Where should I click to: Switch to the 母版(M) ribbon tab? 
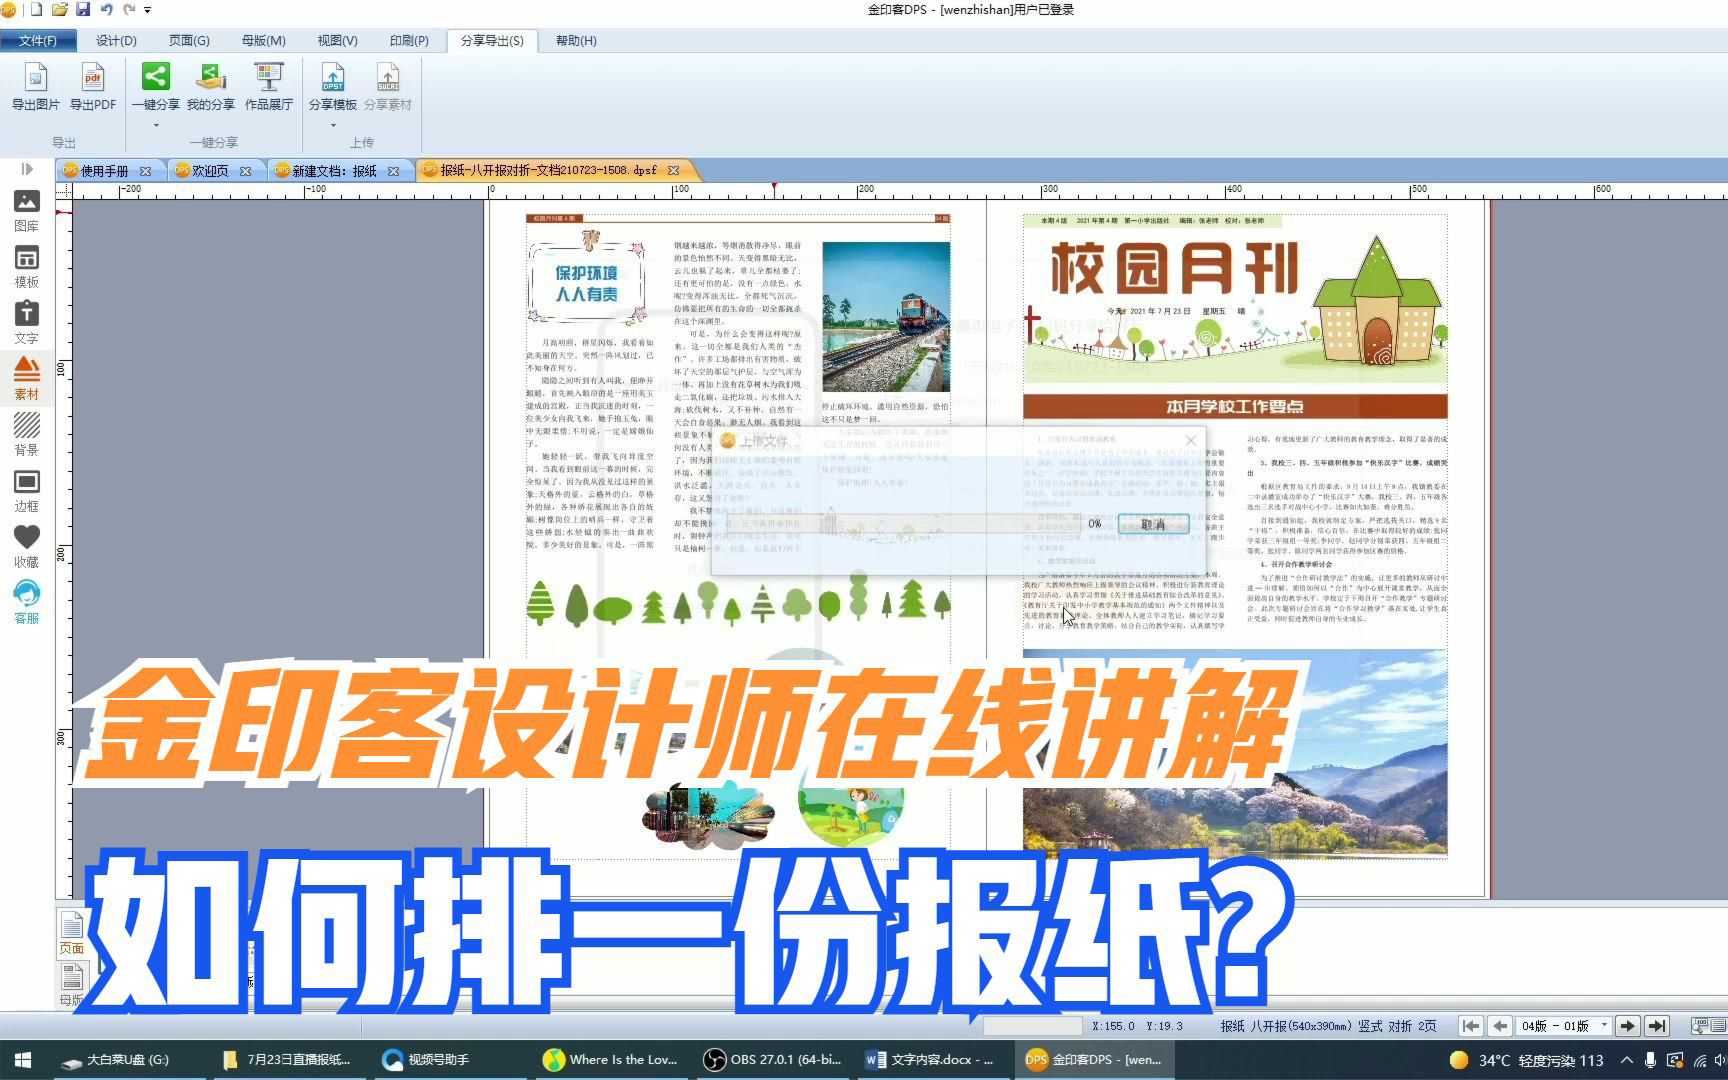(x=263, y=40)
